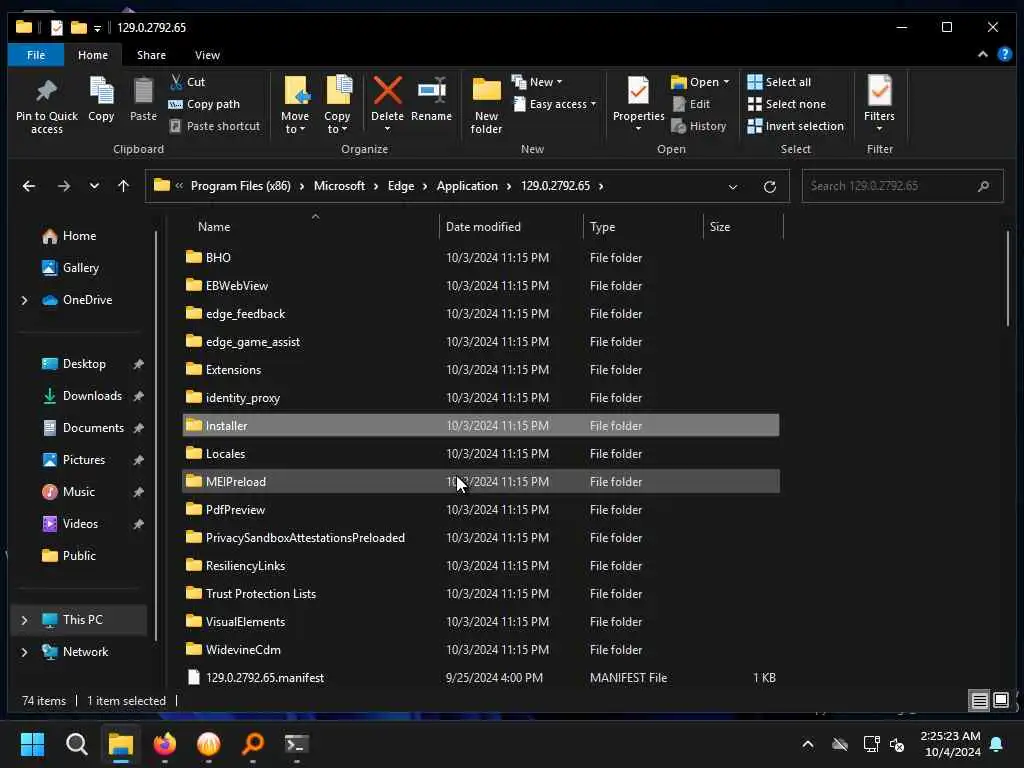Open terminal from taskbar
The image size is (1024, 768).
(296, 744)
